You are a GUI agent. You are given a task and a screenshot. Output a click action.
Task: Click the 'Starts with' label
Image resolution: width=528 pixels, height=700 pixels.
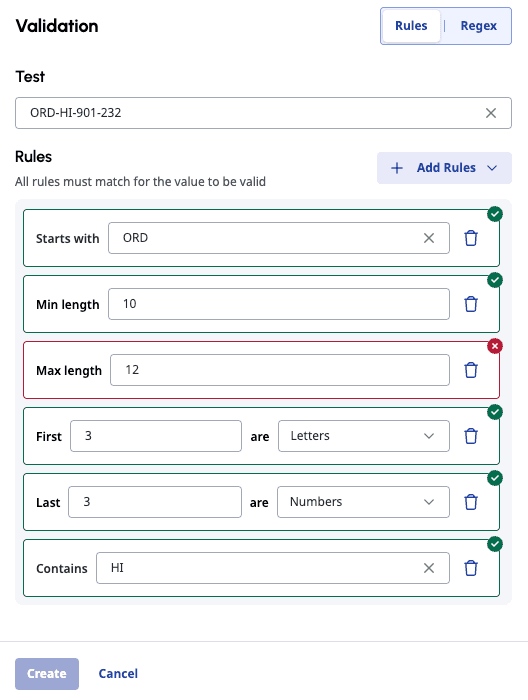coord(67,238)
